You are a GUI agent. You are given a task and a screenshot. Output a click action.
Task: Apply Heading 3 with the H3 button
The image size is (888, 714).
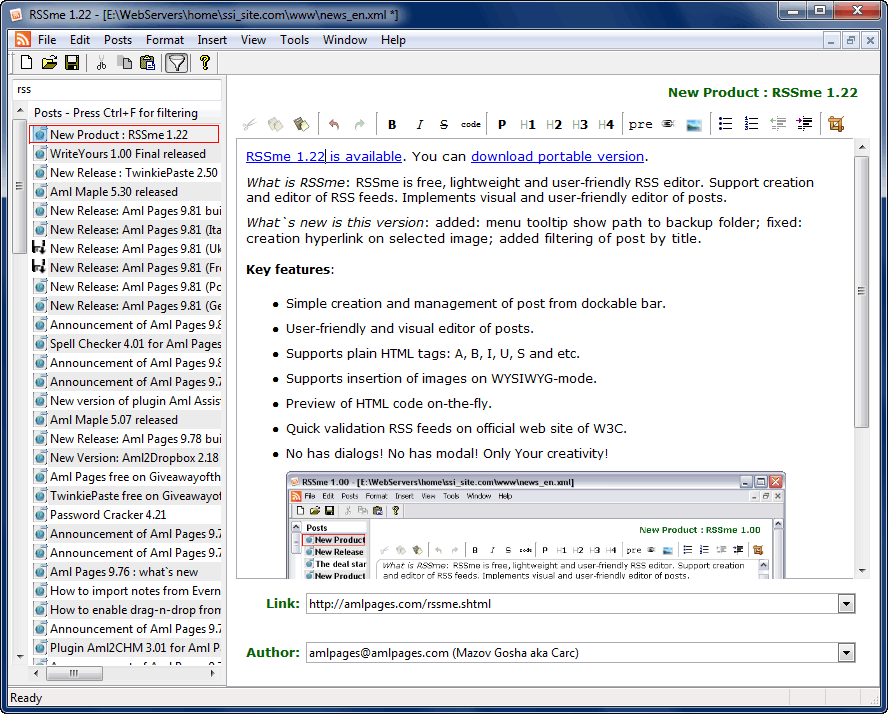pyautogui.click(x=579, y=125)
